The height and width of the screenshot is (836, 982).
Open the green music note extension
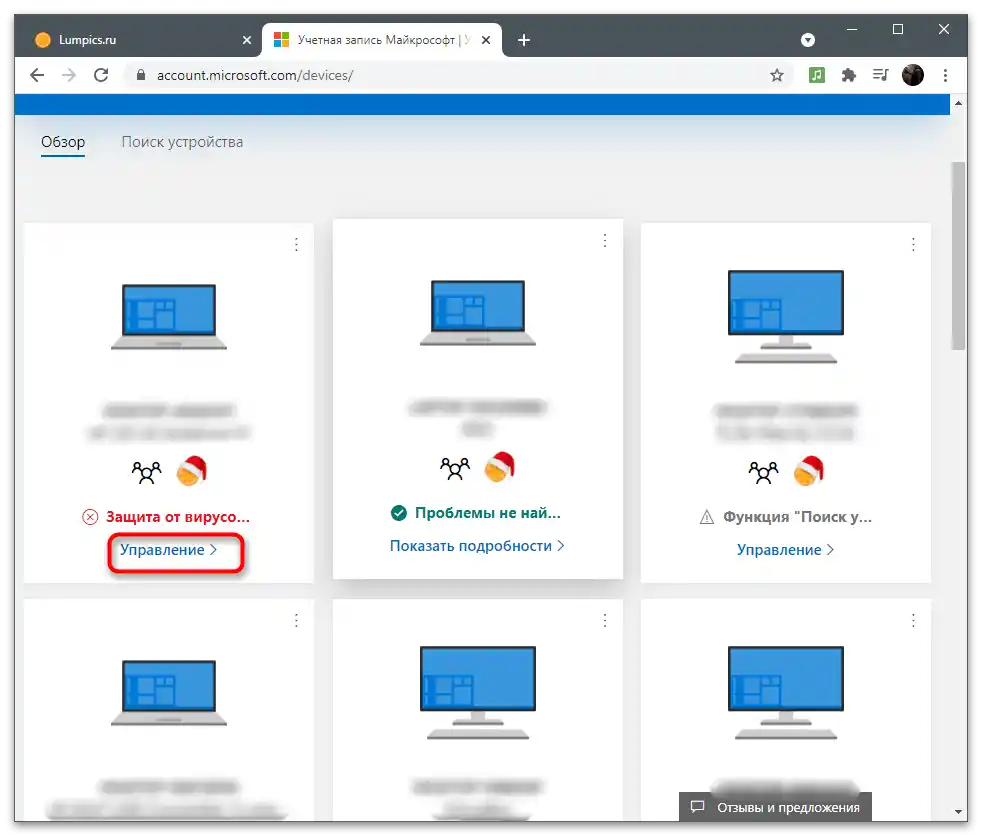(x=816, y=76)
